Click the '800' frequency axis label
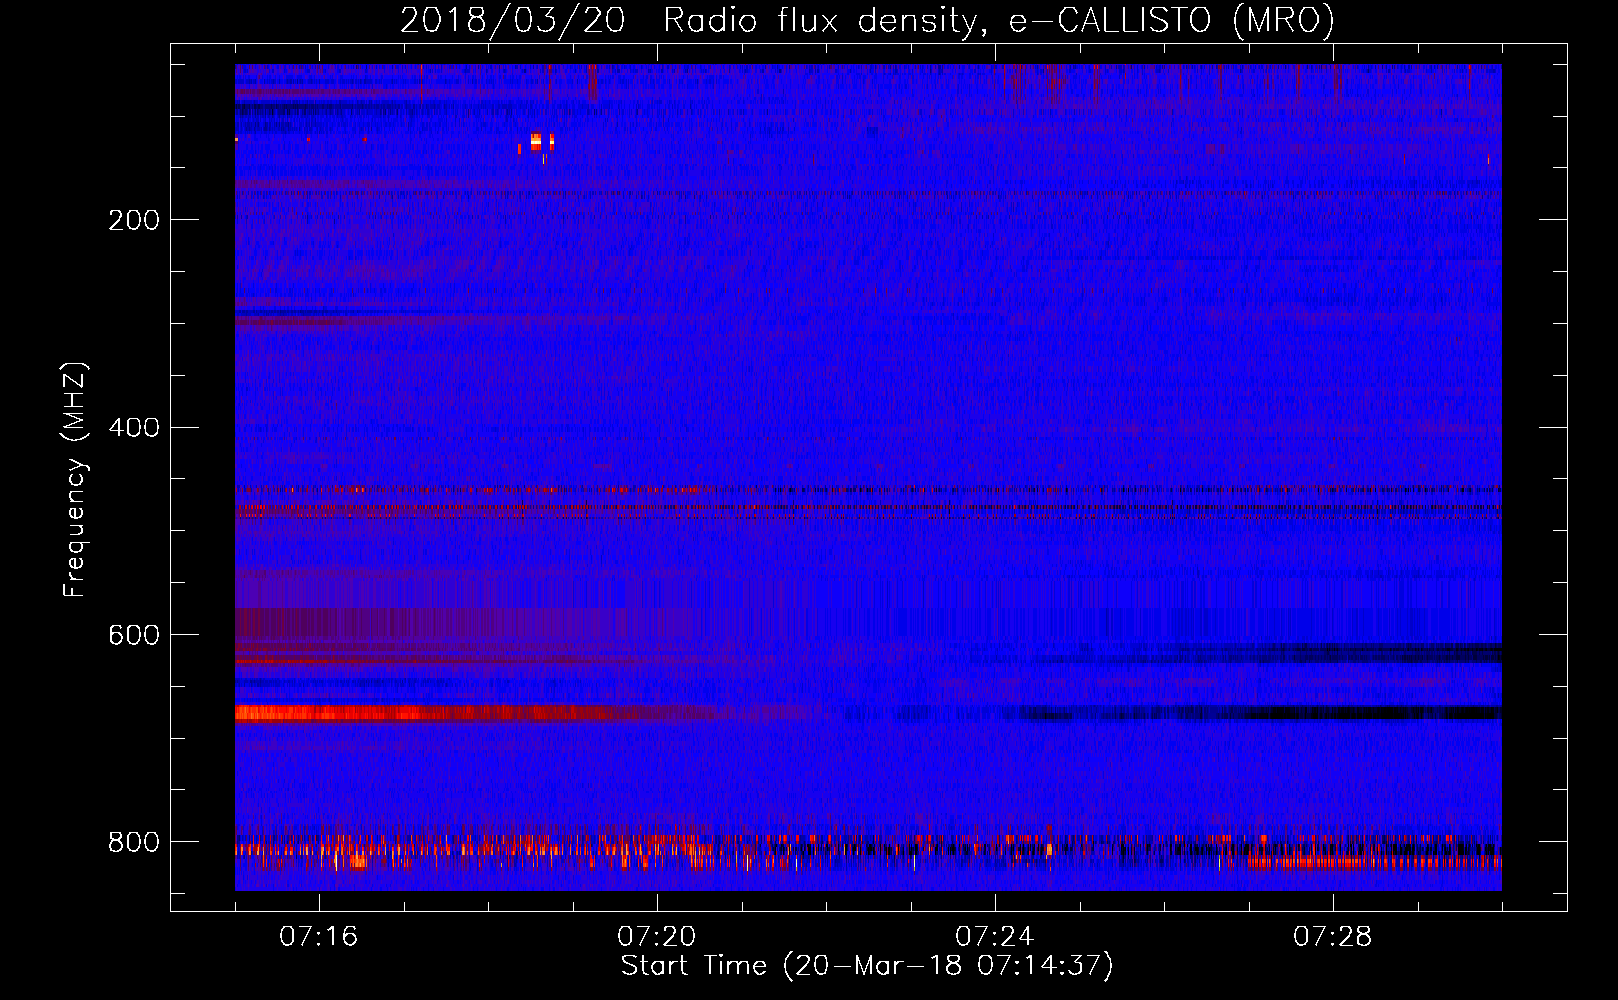 [134, 842]
